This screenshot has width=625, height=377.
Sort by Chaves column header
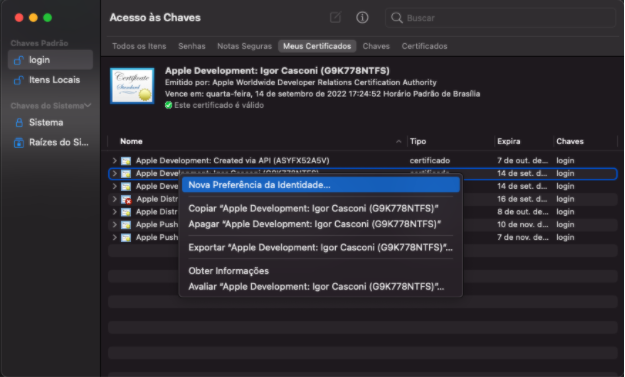click(570, 141)
